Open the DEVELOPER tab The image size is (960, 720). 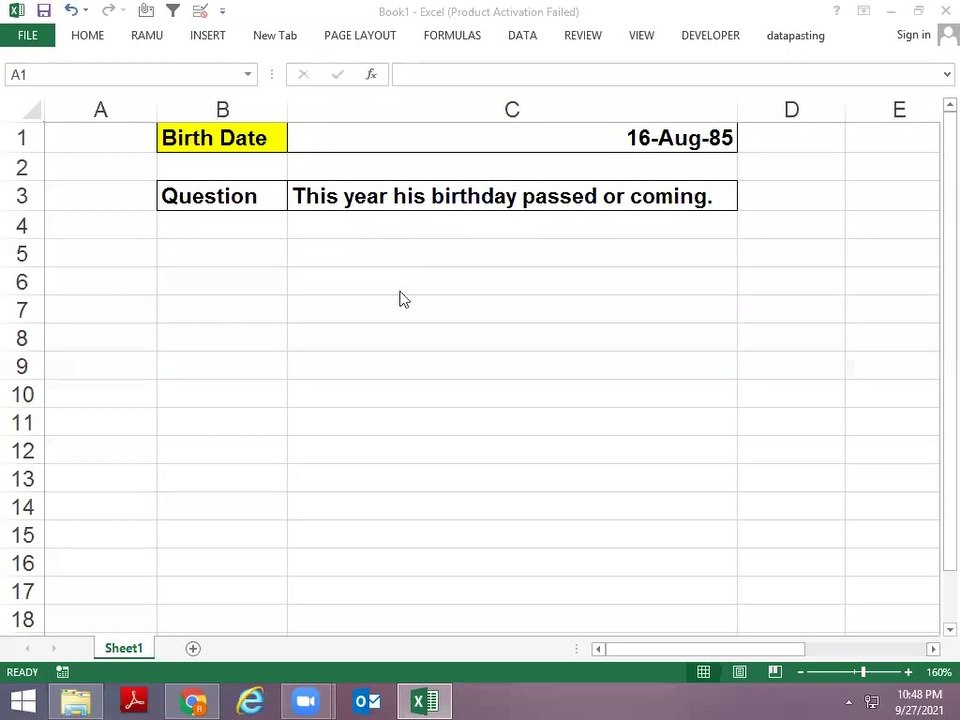coord(710,36)
